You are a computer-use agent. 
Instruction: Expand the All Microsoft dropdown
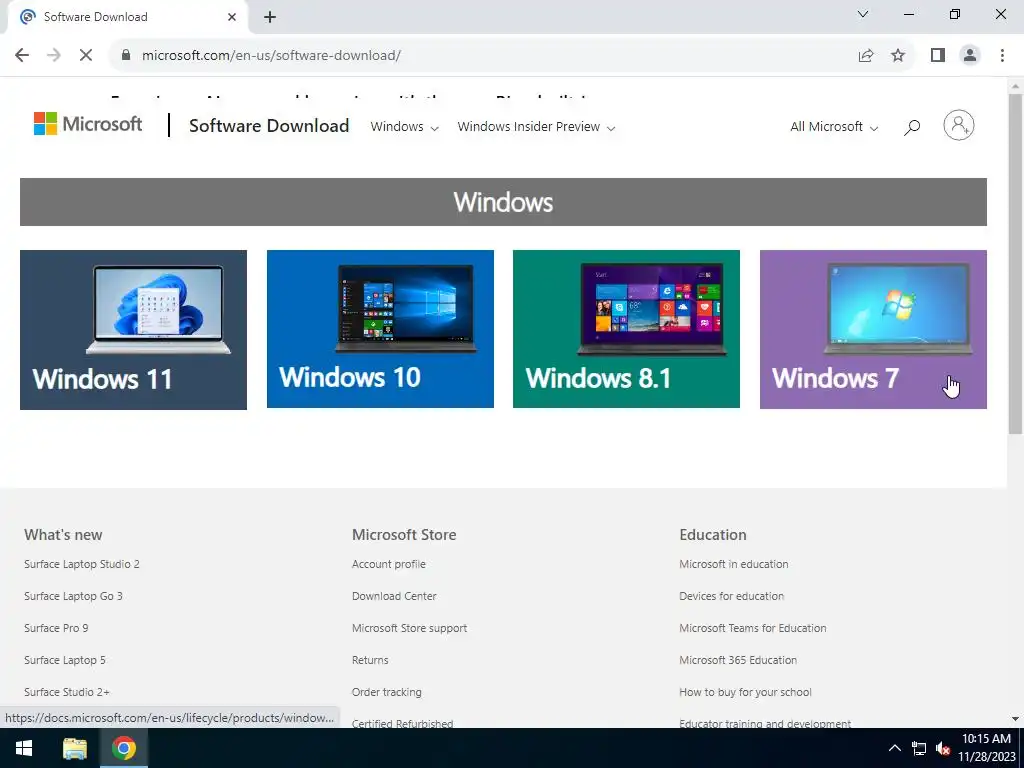pyautogui.click(x=834, y=127)
